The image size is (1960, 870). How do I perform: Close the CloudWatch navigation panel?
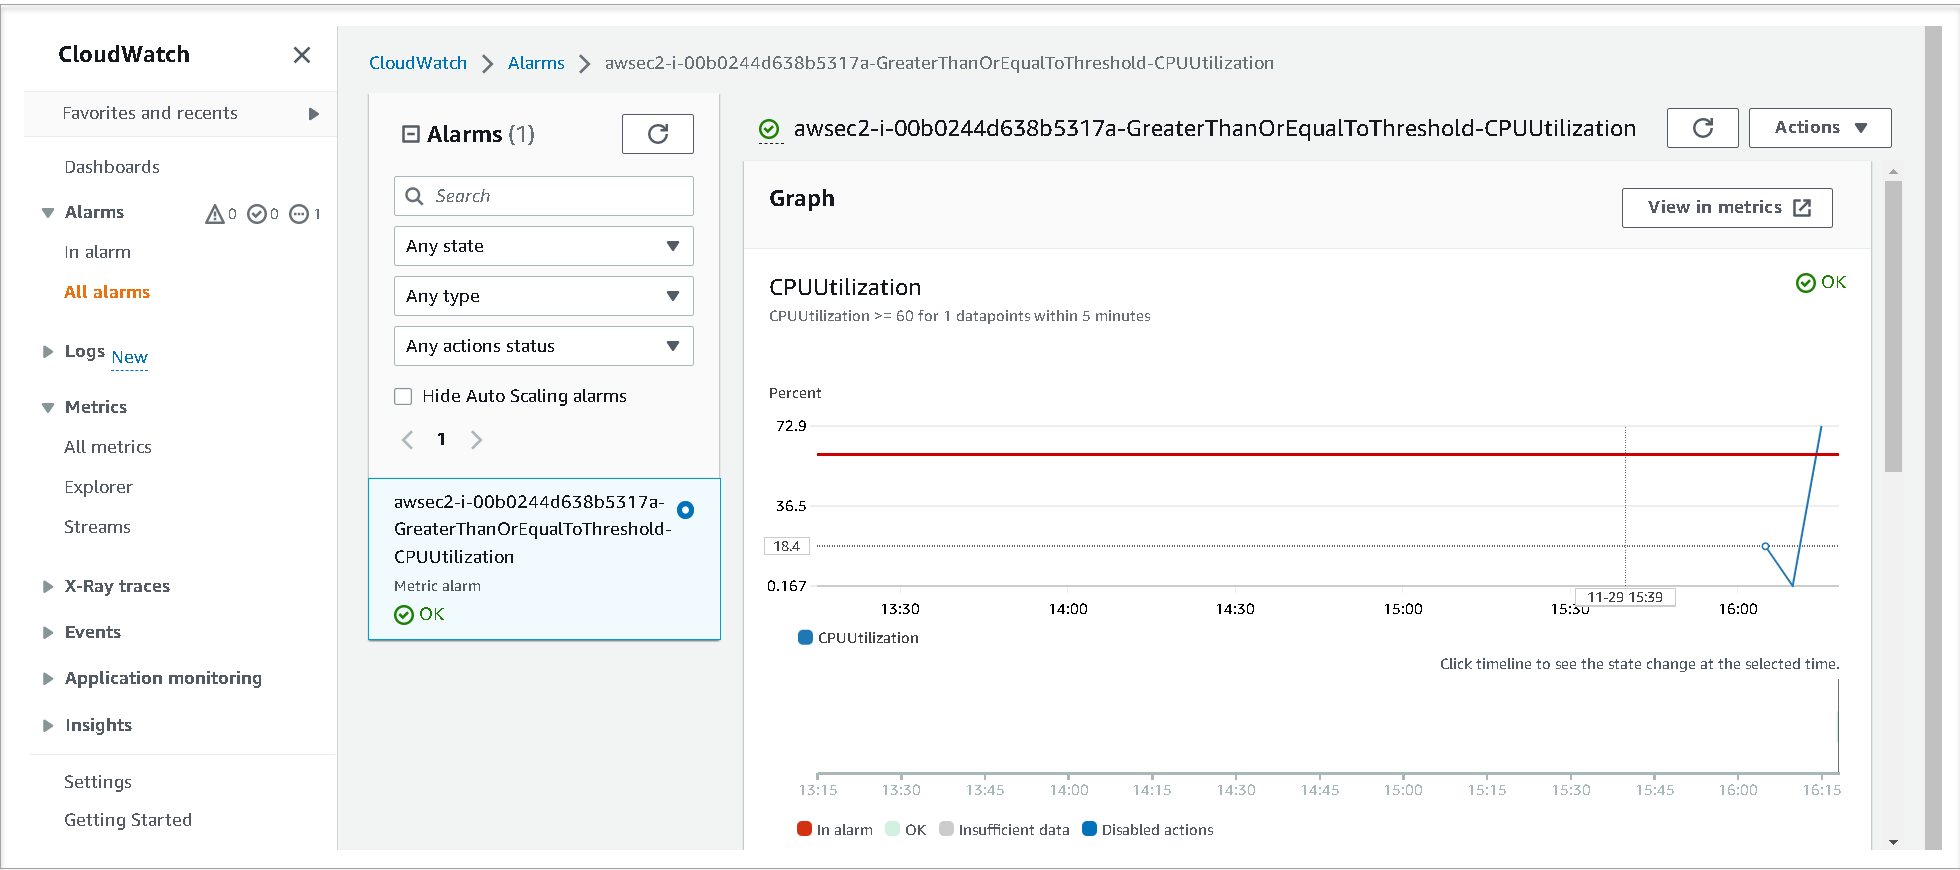point(301,55)
